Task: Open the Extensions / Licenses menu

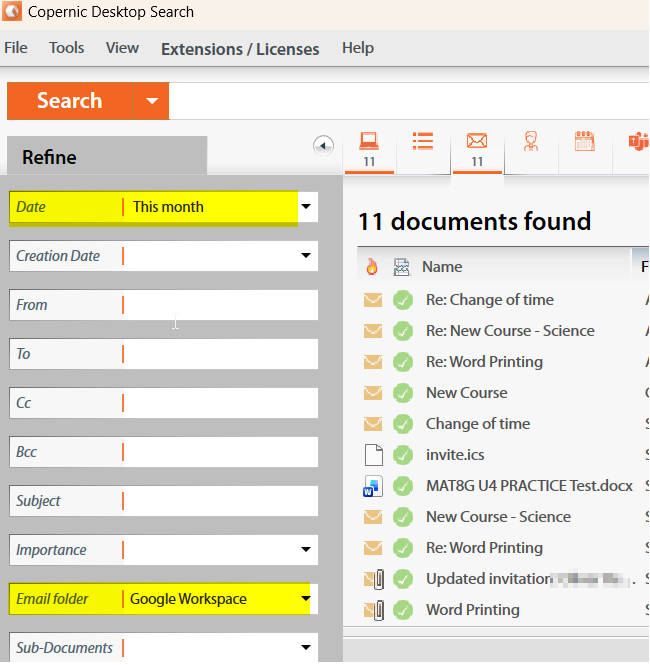Action: click(x=240, y=49)
